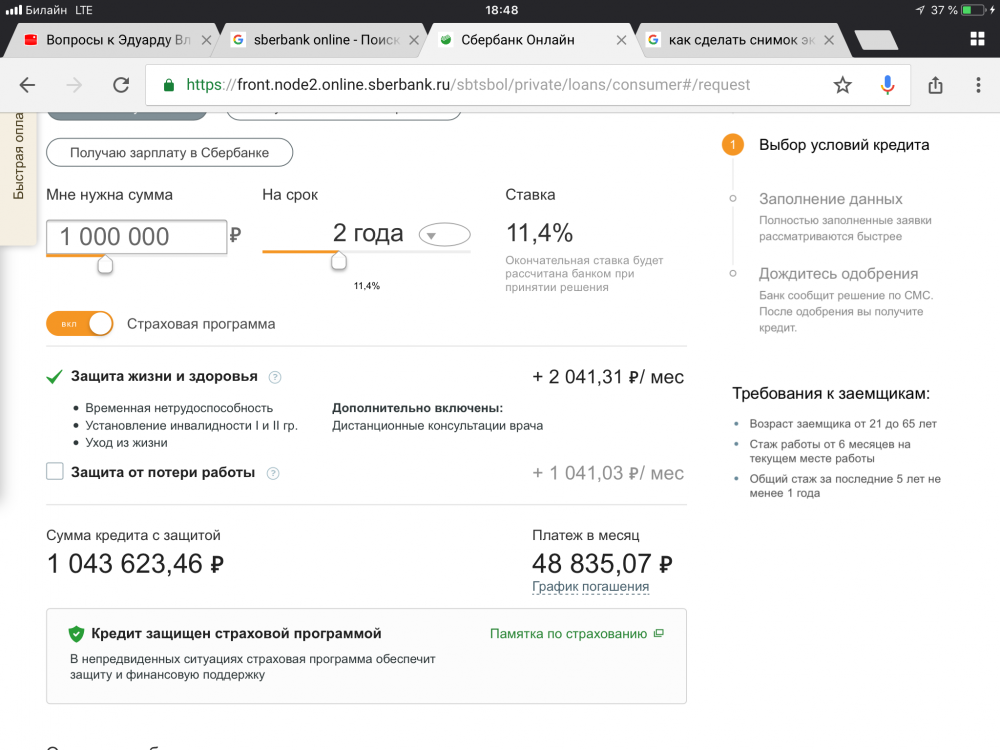
Task: Select 'Получаю зарплату в Сбербанке' button
Action: [x=170, y=152]
